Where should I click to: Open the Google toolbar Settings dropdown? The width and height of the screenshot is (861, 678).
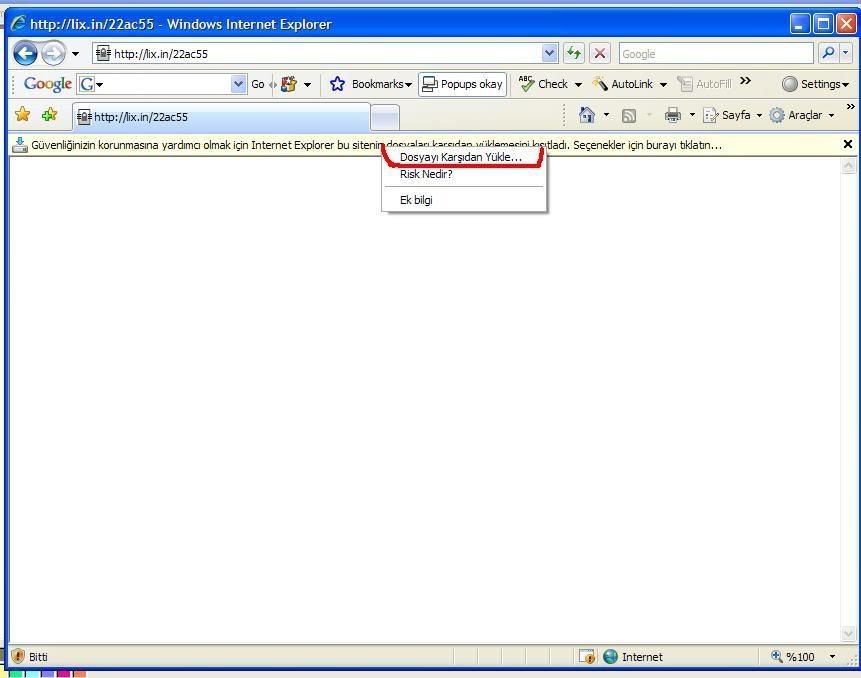816,84
